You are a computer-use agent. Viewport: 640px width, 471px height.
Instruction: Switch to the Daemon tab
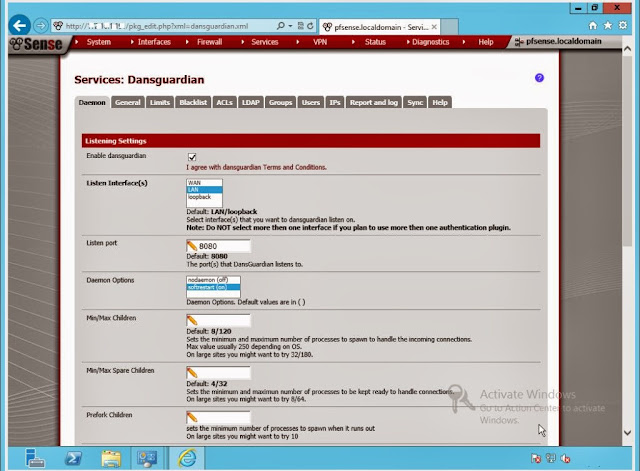coord(92,102)
